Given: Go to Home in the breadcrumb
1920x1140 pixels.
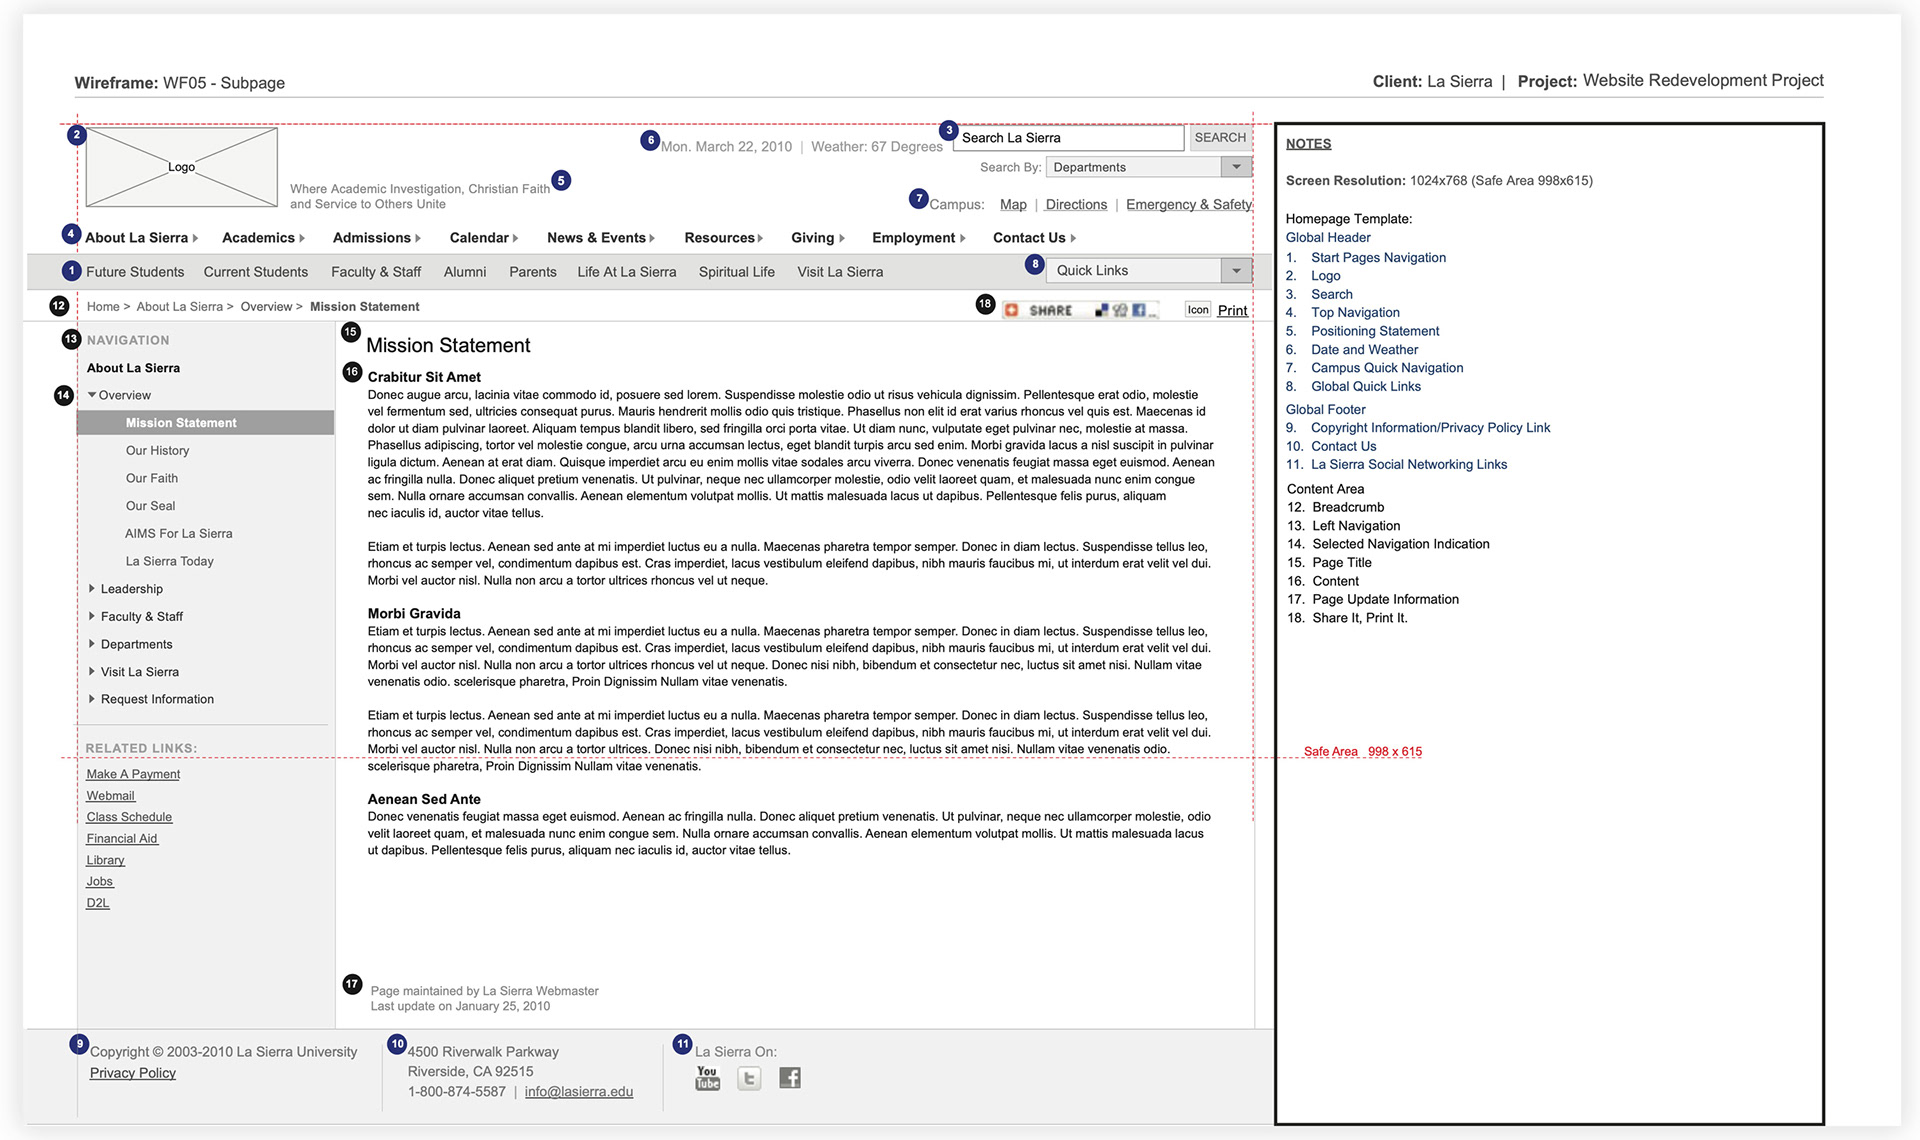Looking at the screenshot, I should pyautogui.click(x=103, y=307).
